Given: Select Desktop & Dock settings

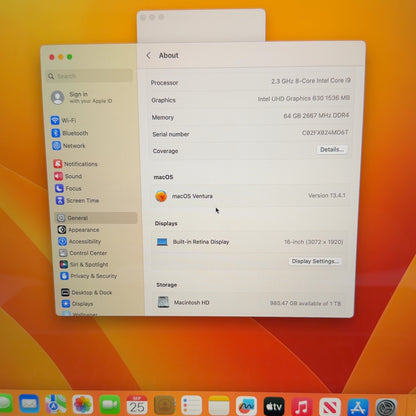Looking at the screenshot, I should pos(87,292).
